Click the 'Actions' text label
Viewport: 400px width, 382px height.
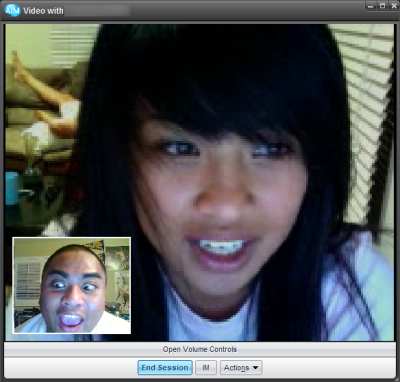(x=237, y=368)
